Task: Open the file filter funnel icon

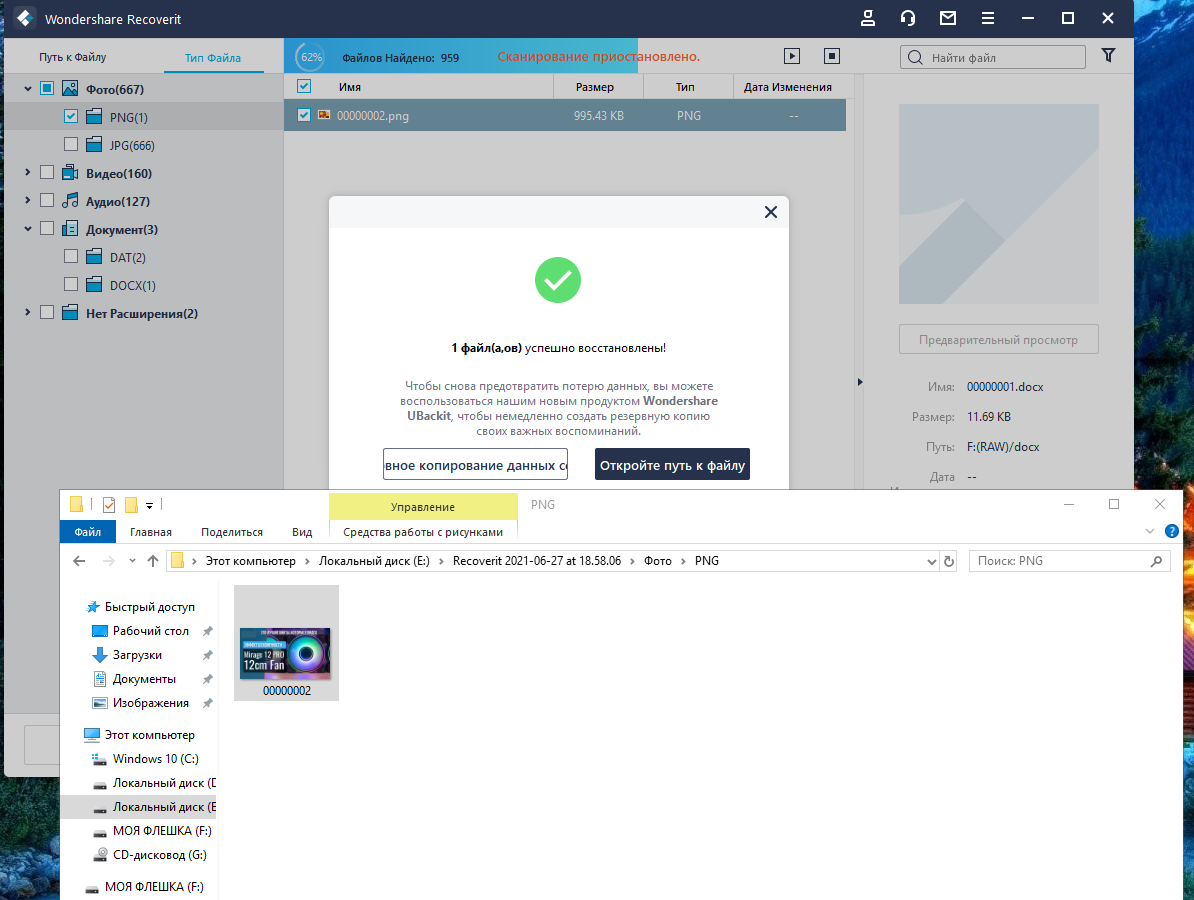Action: tap(1109, 55)
